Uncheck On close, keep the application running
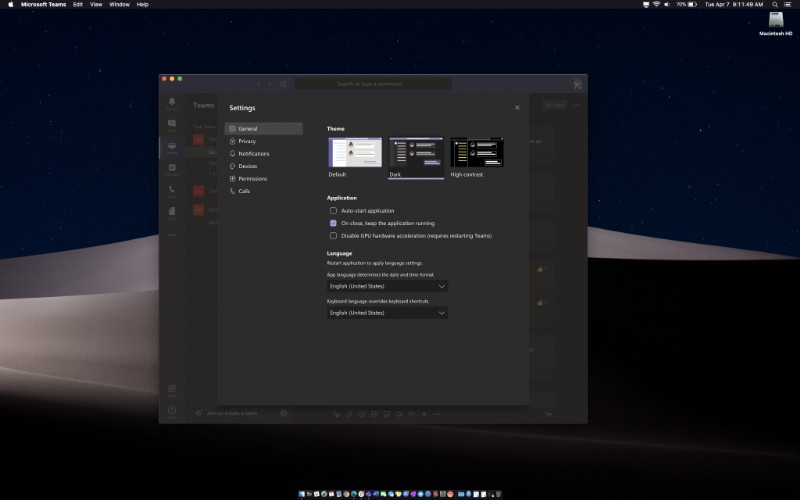This screenshot has height=500, width=800. coord(333,223)
